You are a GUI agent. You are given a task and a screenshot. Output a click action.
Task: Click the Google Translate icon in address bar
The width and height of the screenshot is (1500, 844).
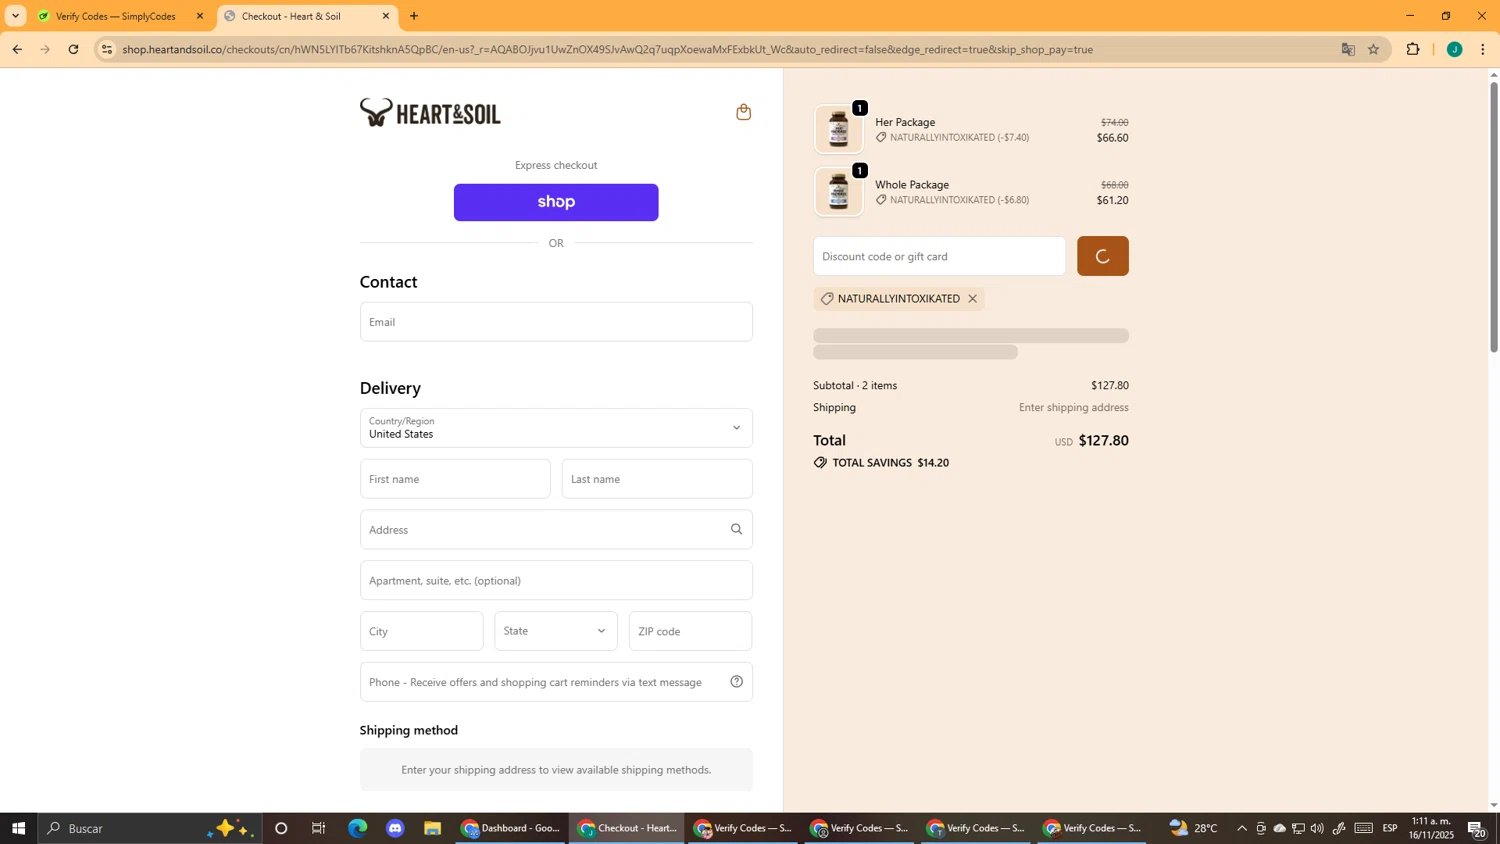tap(1348, 49)
